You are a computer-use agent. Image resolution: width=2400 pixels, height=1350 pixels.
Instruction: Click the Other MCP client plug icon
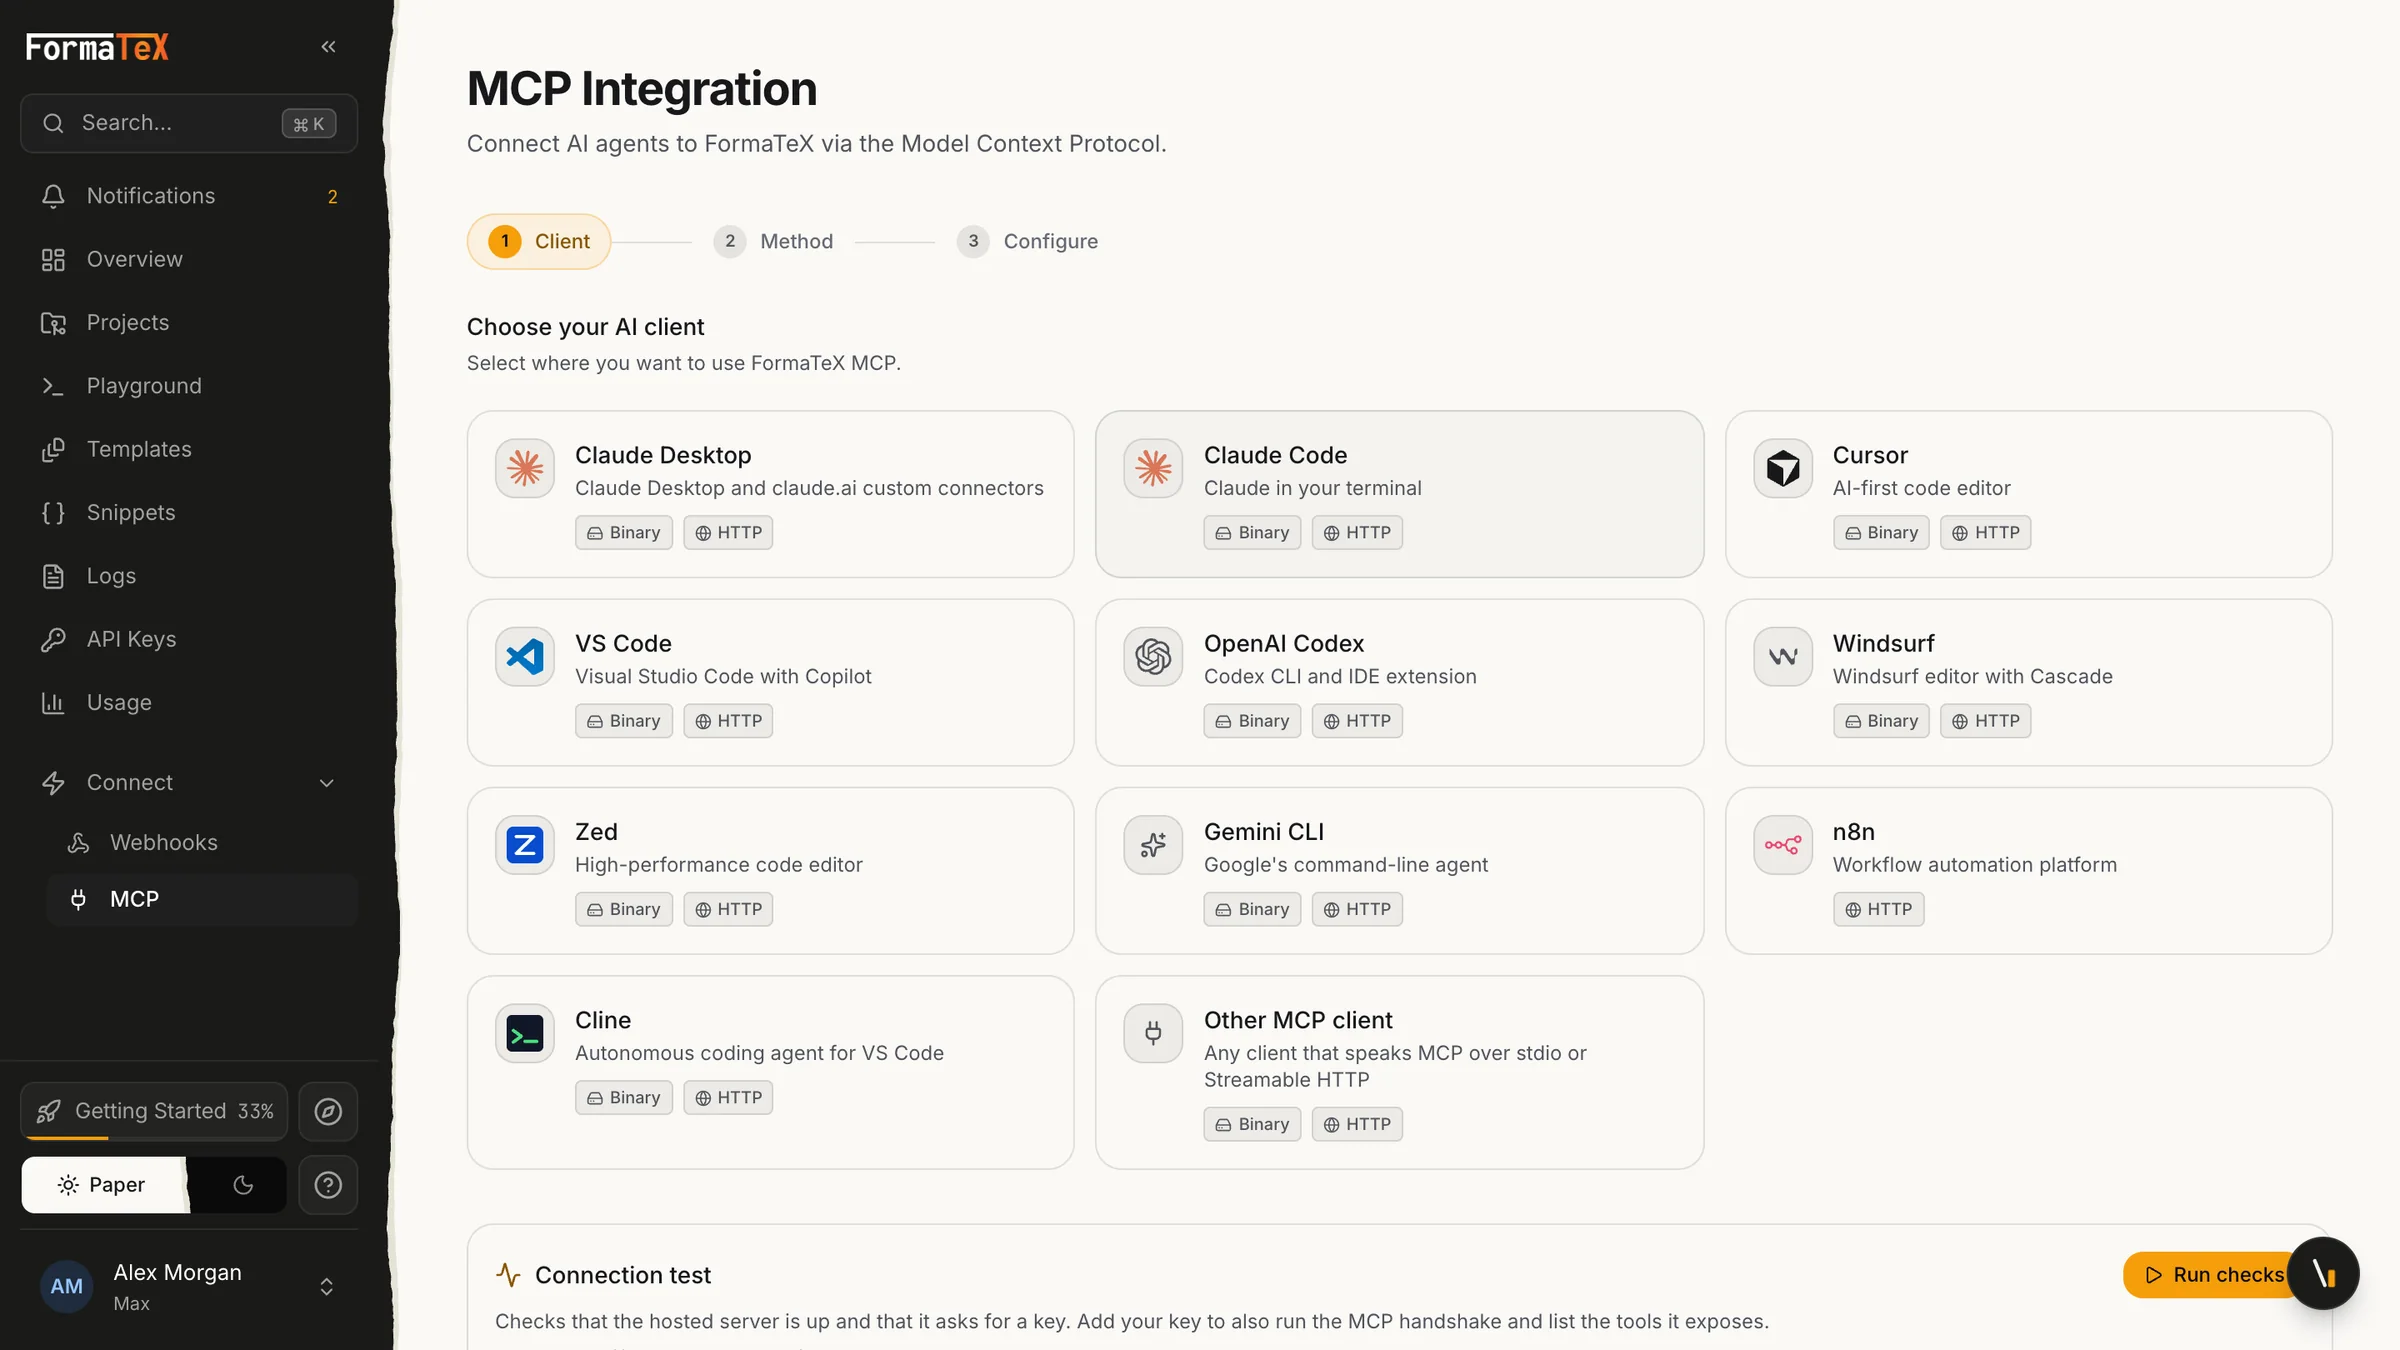pyautogui.click(x=1153, y=1033)
